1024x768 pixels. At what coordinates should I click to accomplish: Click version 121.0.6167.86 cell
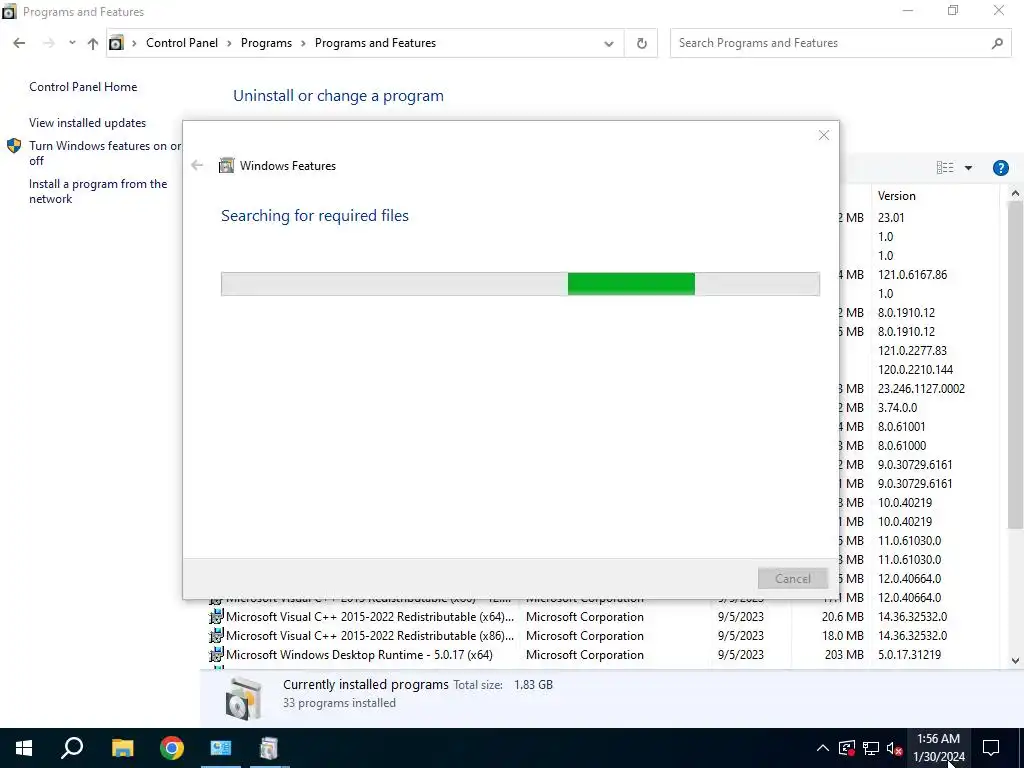click(912, 275)
